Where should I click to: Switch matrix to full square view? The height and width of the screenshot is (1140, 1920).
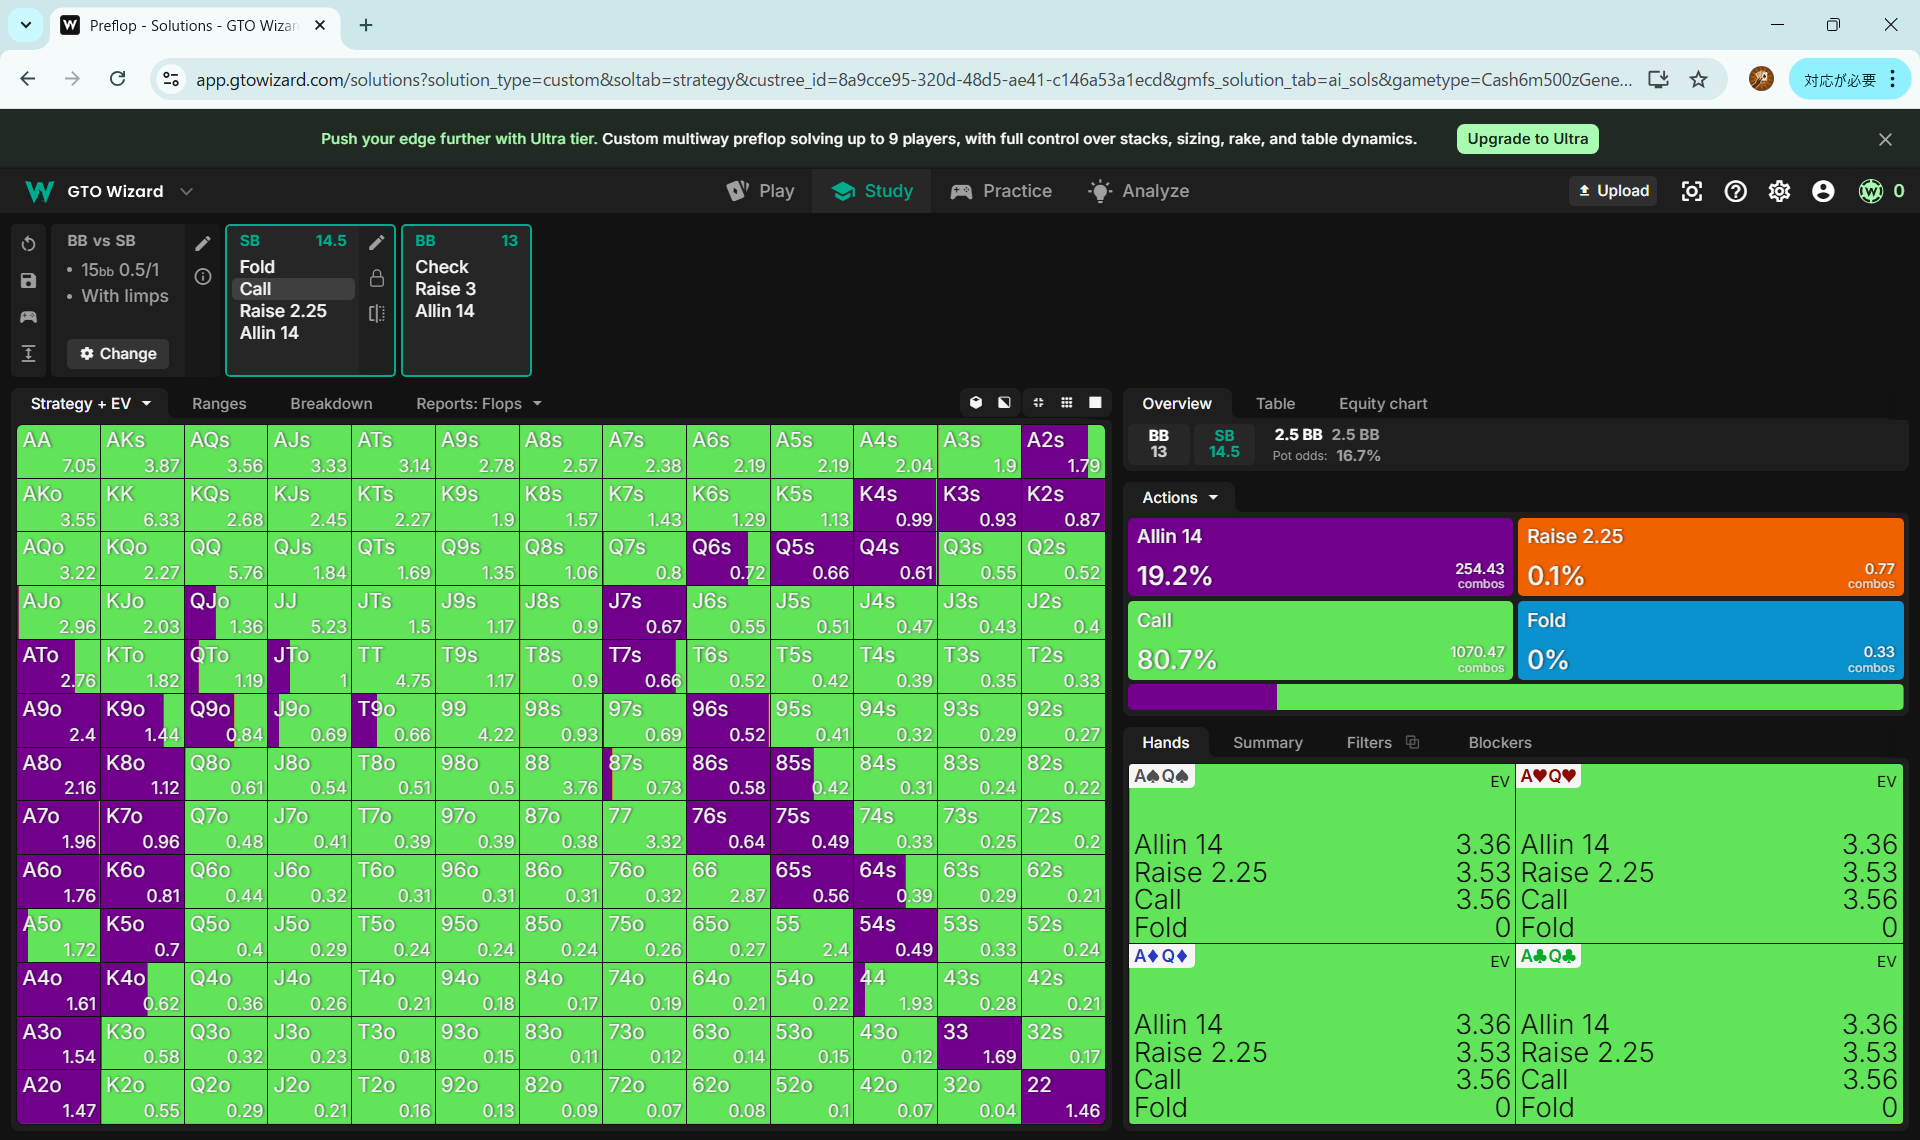[1095, 403]
